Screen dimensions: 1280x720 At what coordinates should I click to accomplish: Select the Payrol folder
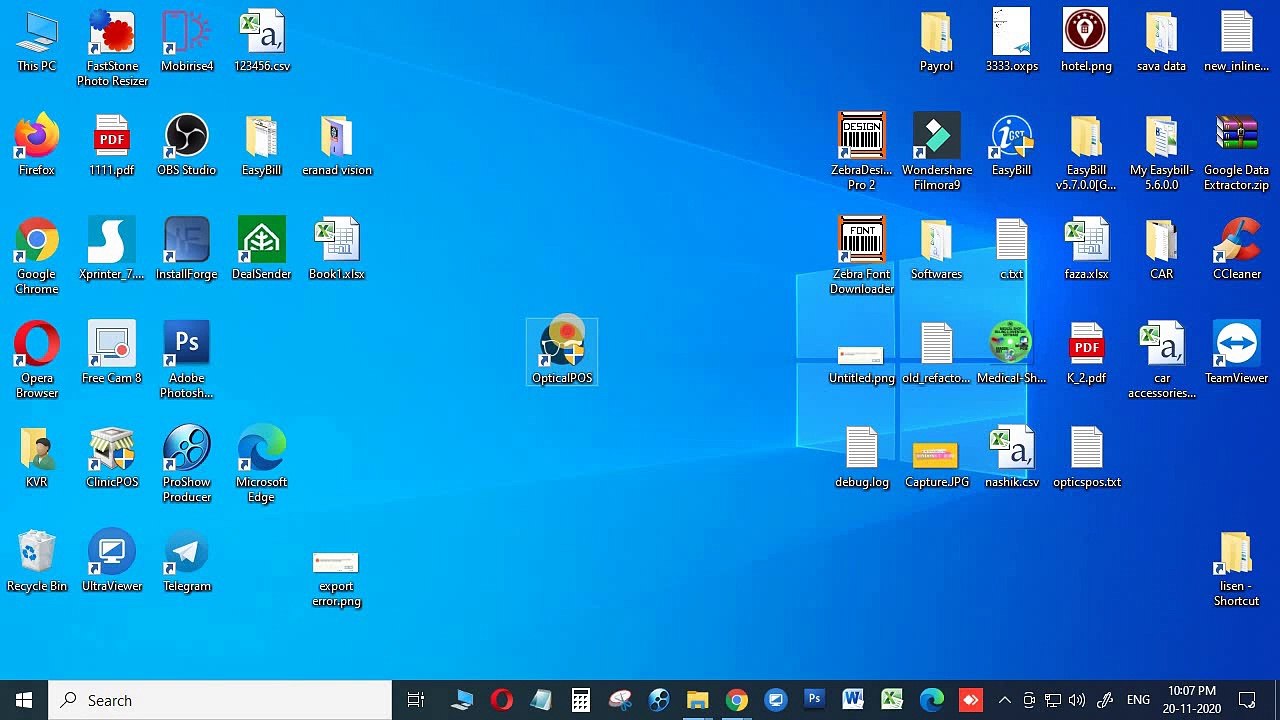(937, 40)
